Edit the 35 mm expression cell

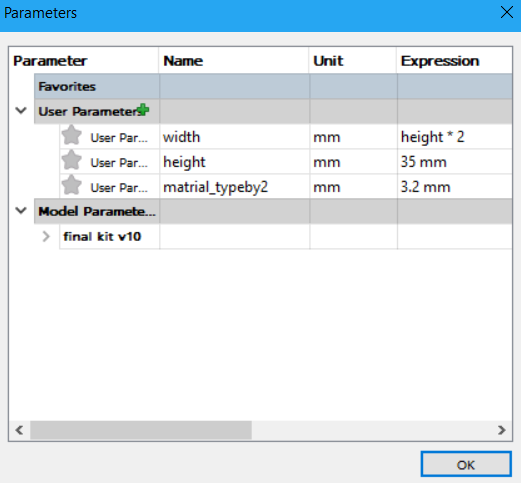(x=455, y=162)
